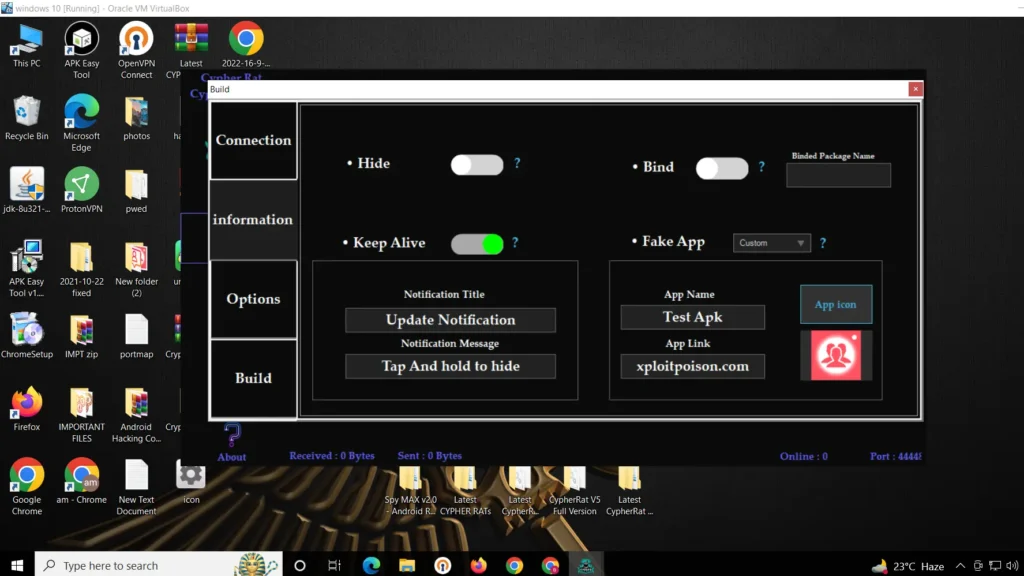Select the portmap file icon
The width and height of the screenshot is (1024, 576).
pyautogui.click(x=136, y=337)
